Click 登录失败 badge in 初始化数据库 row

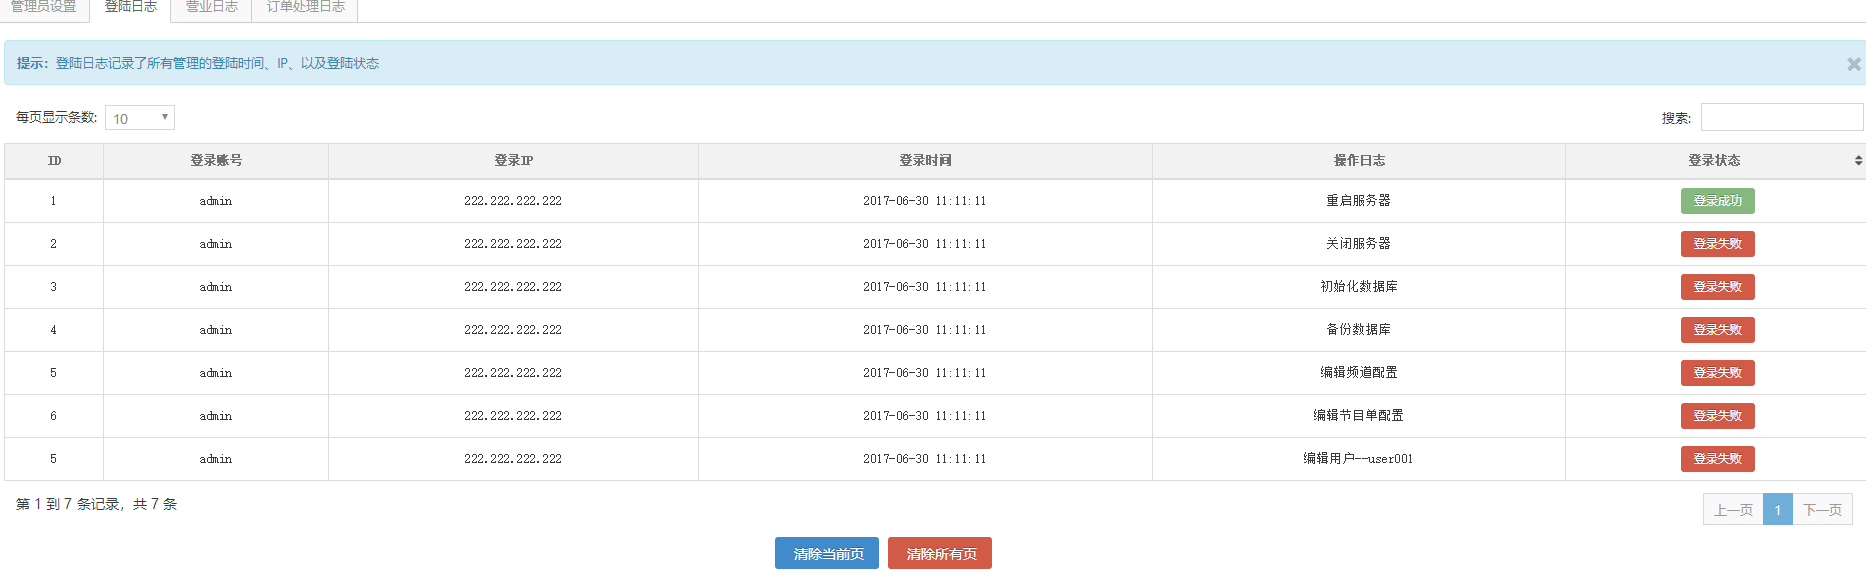1717,287
